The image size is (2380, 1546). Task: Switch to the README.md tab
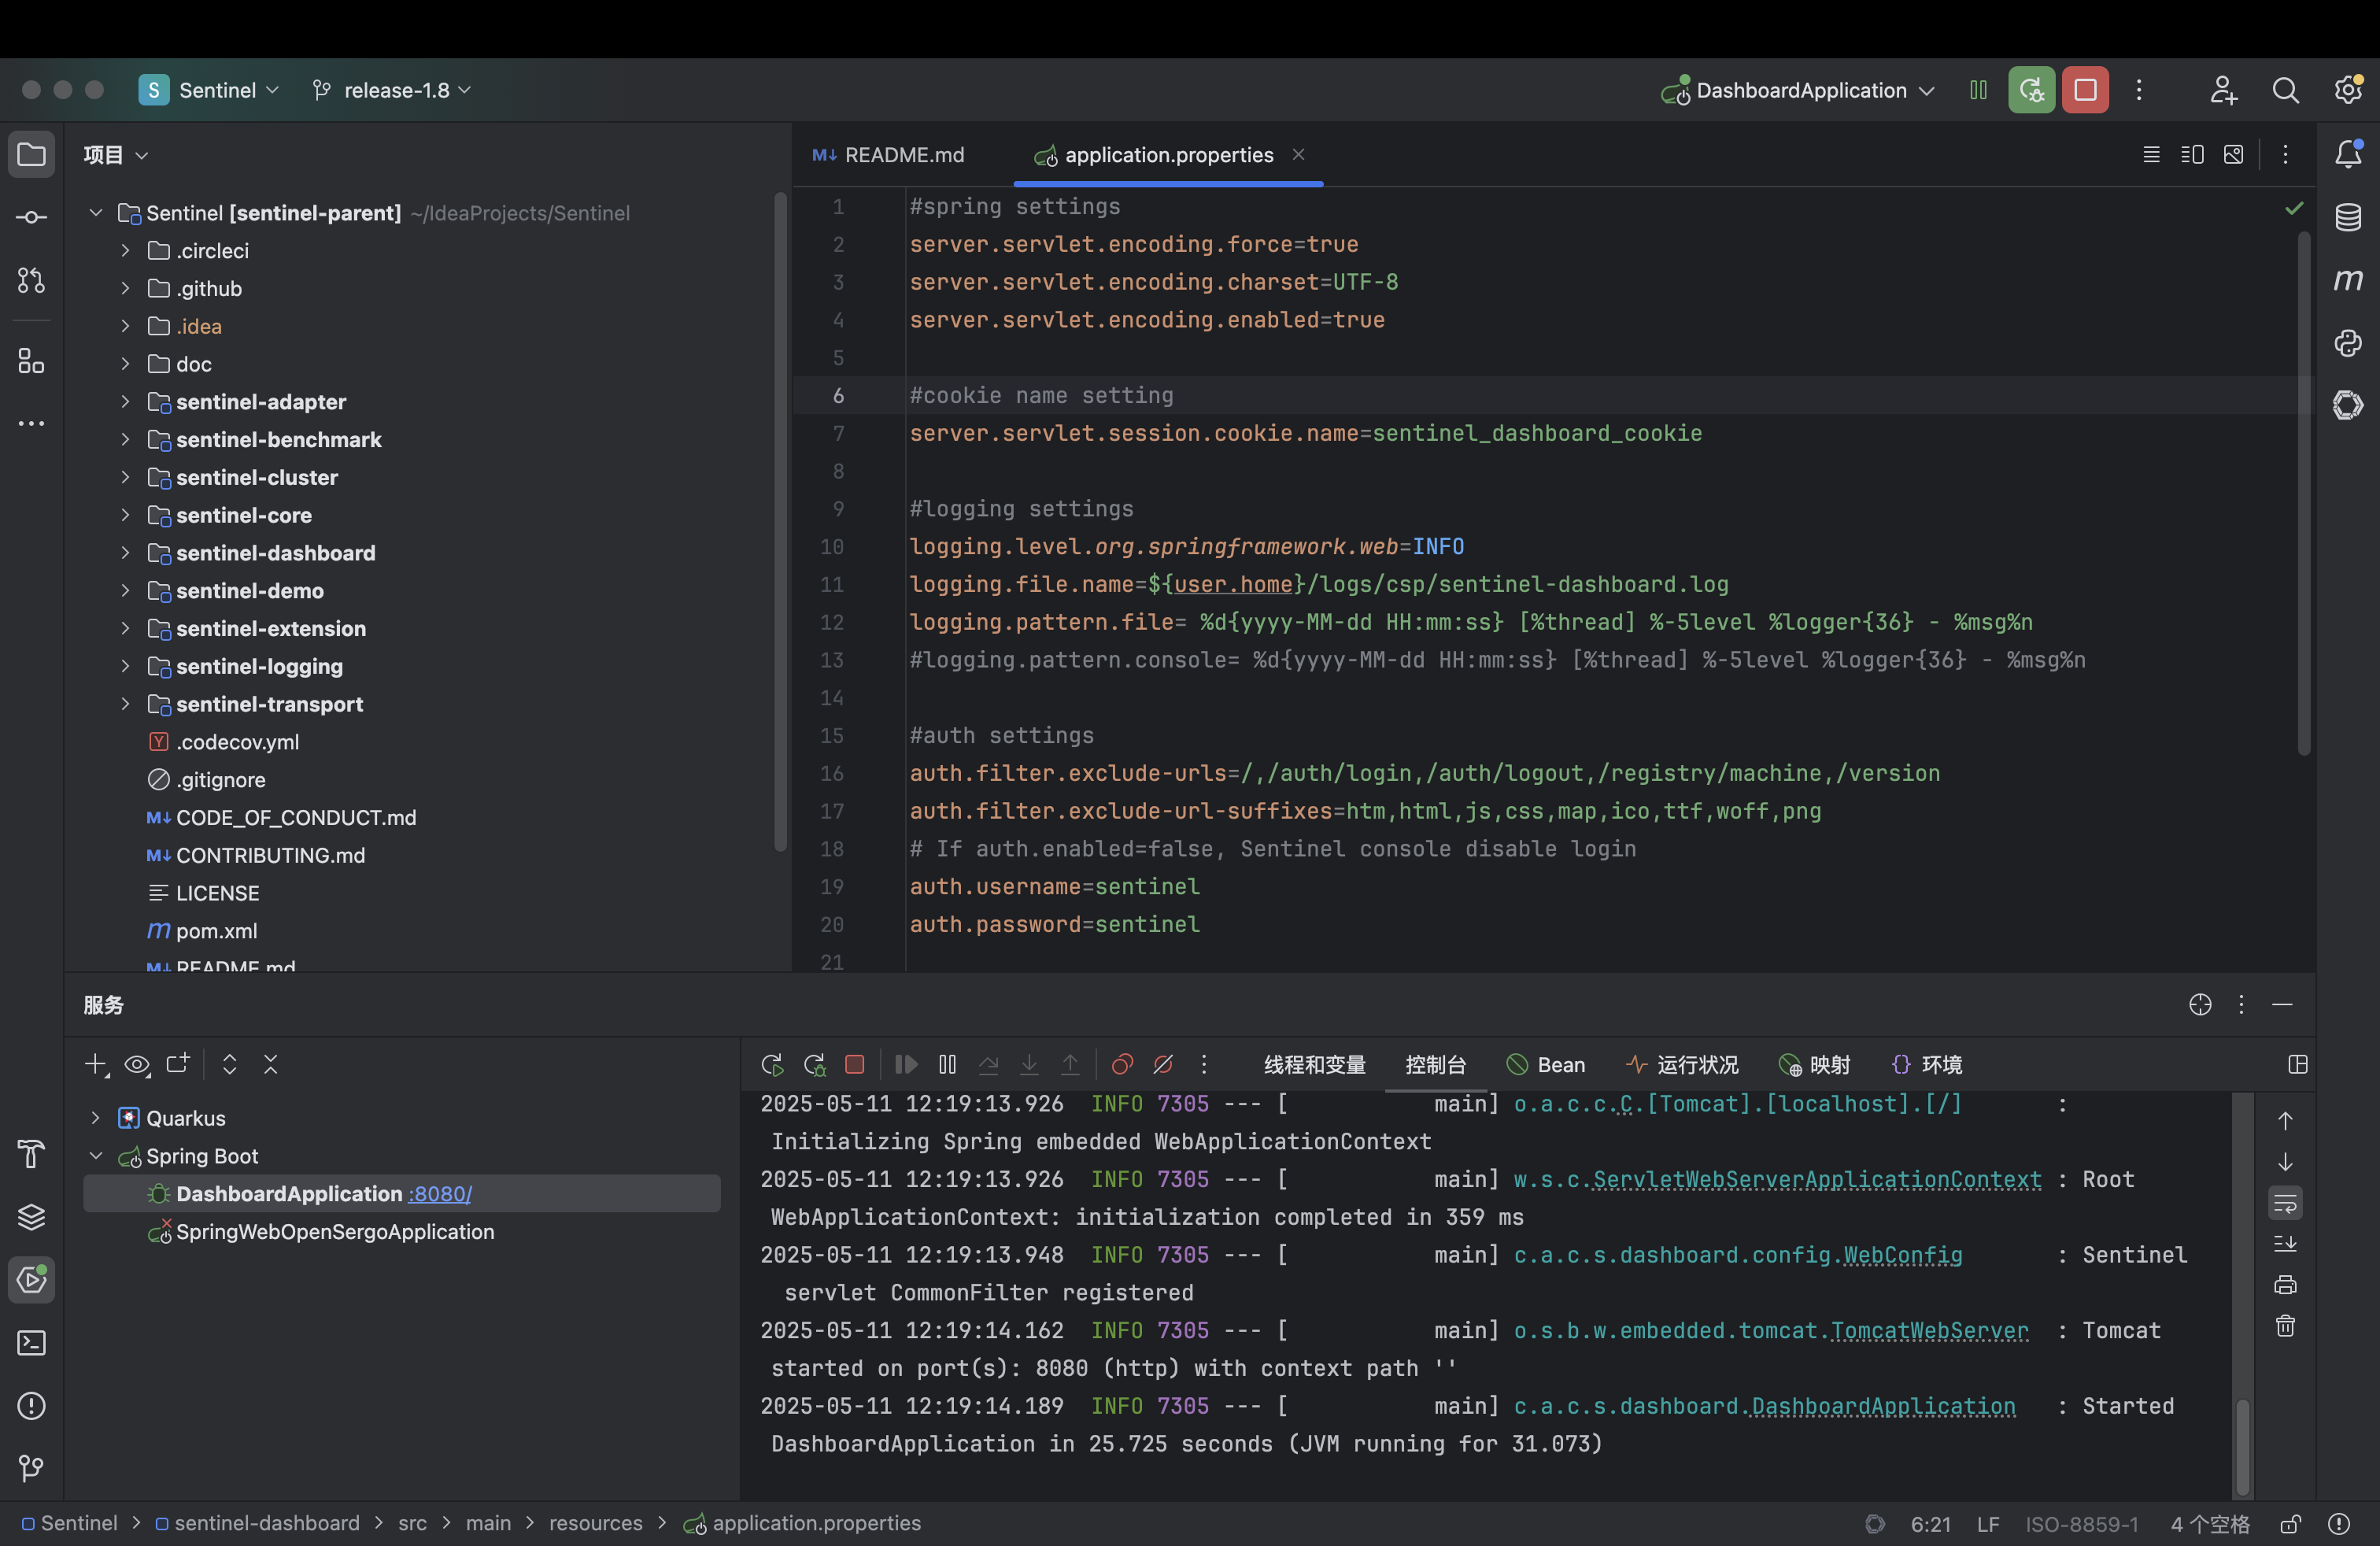890,155
